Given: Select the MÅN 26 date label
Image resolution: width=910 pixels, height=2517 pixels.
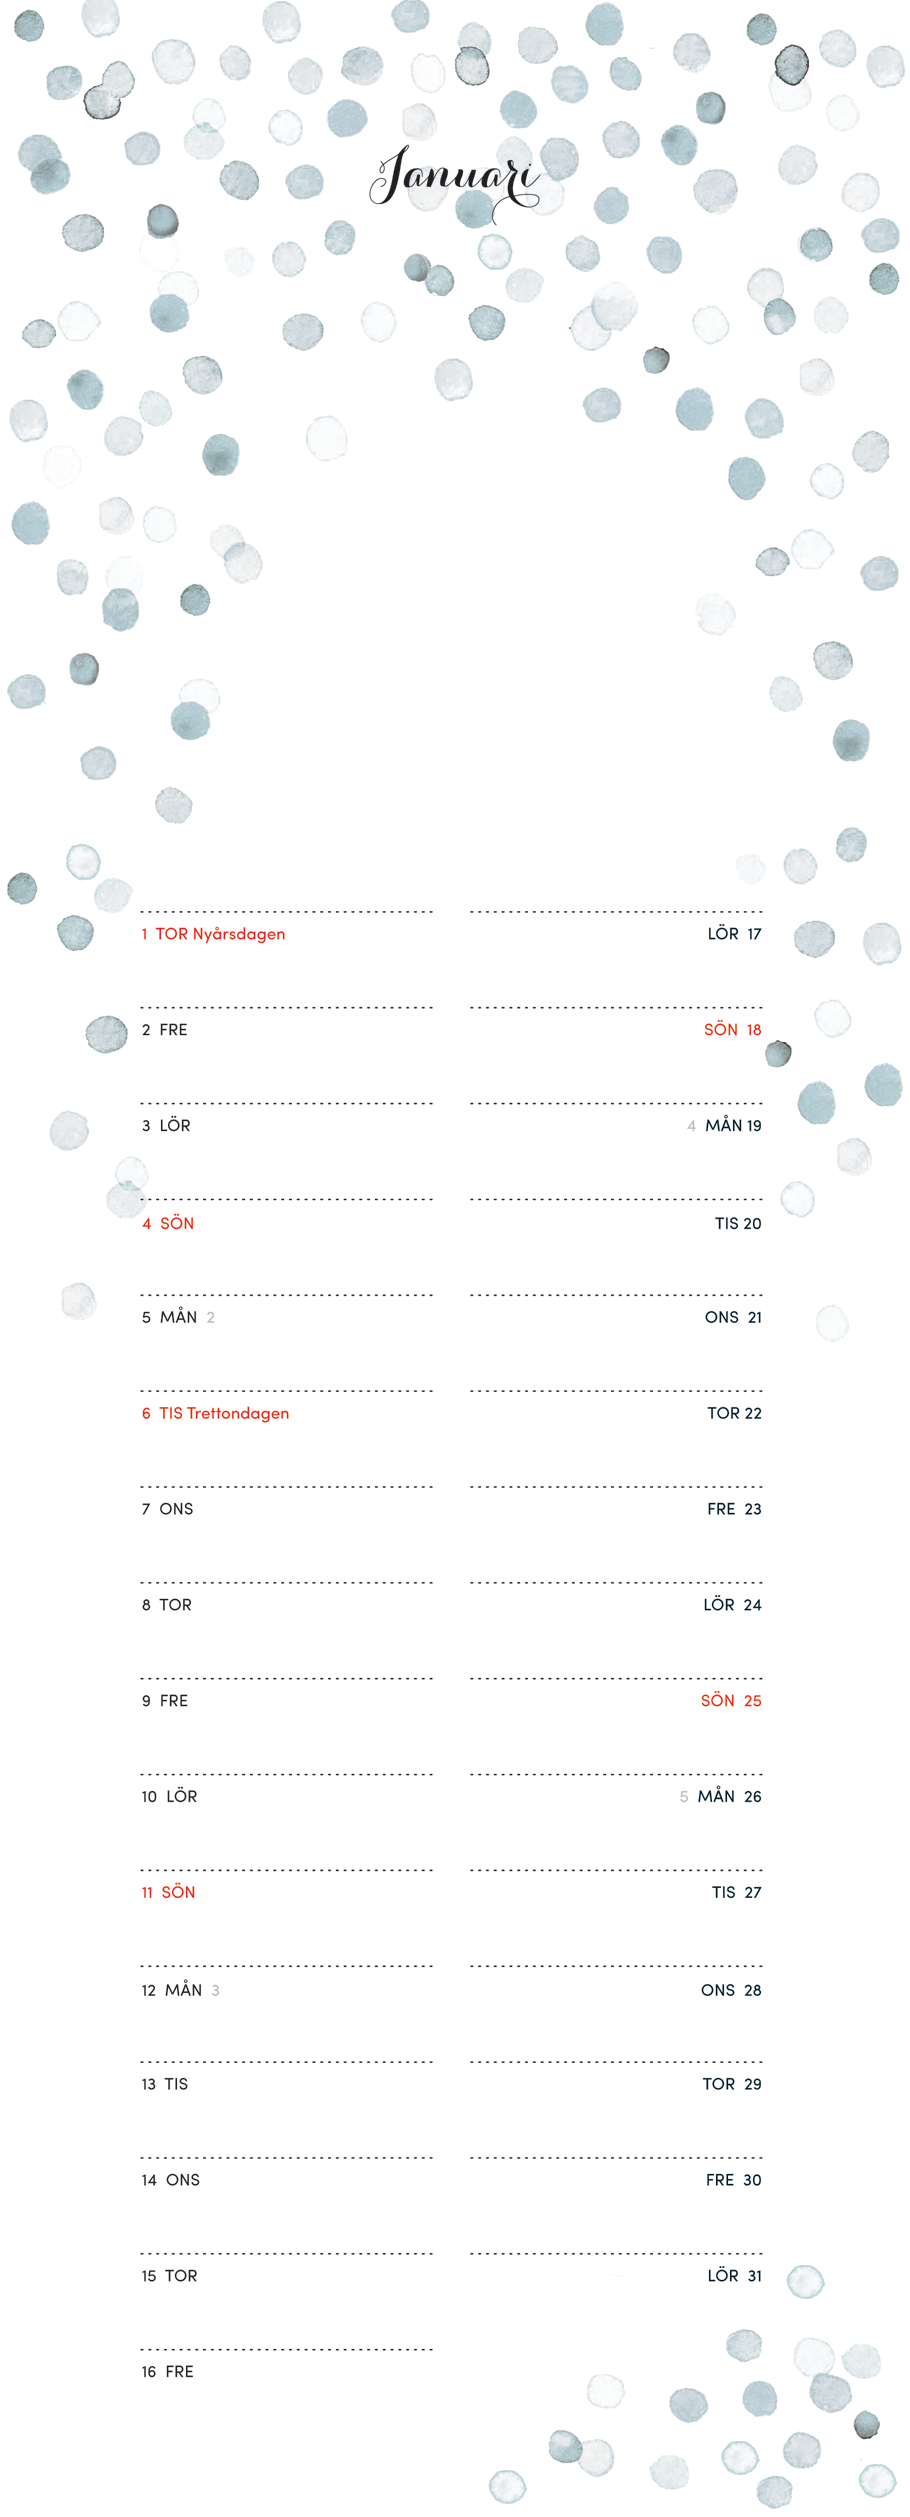Looking at the screenshot, I should [x=729, y=1796].
